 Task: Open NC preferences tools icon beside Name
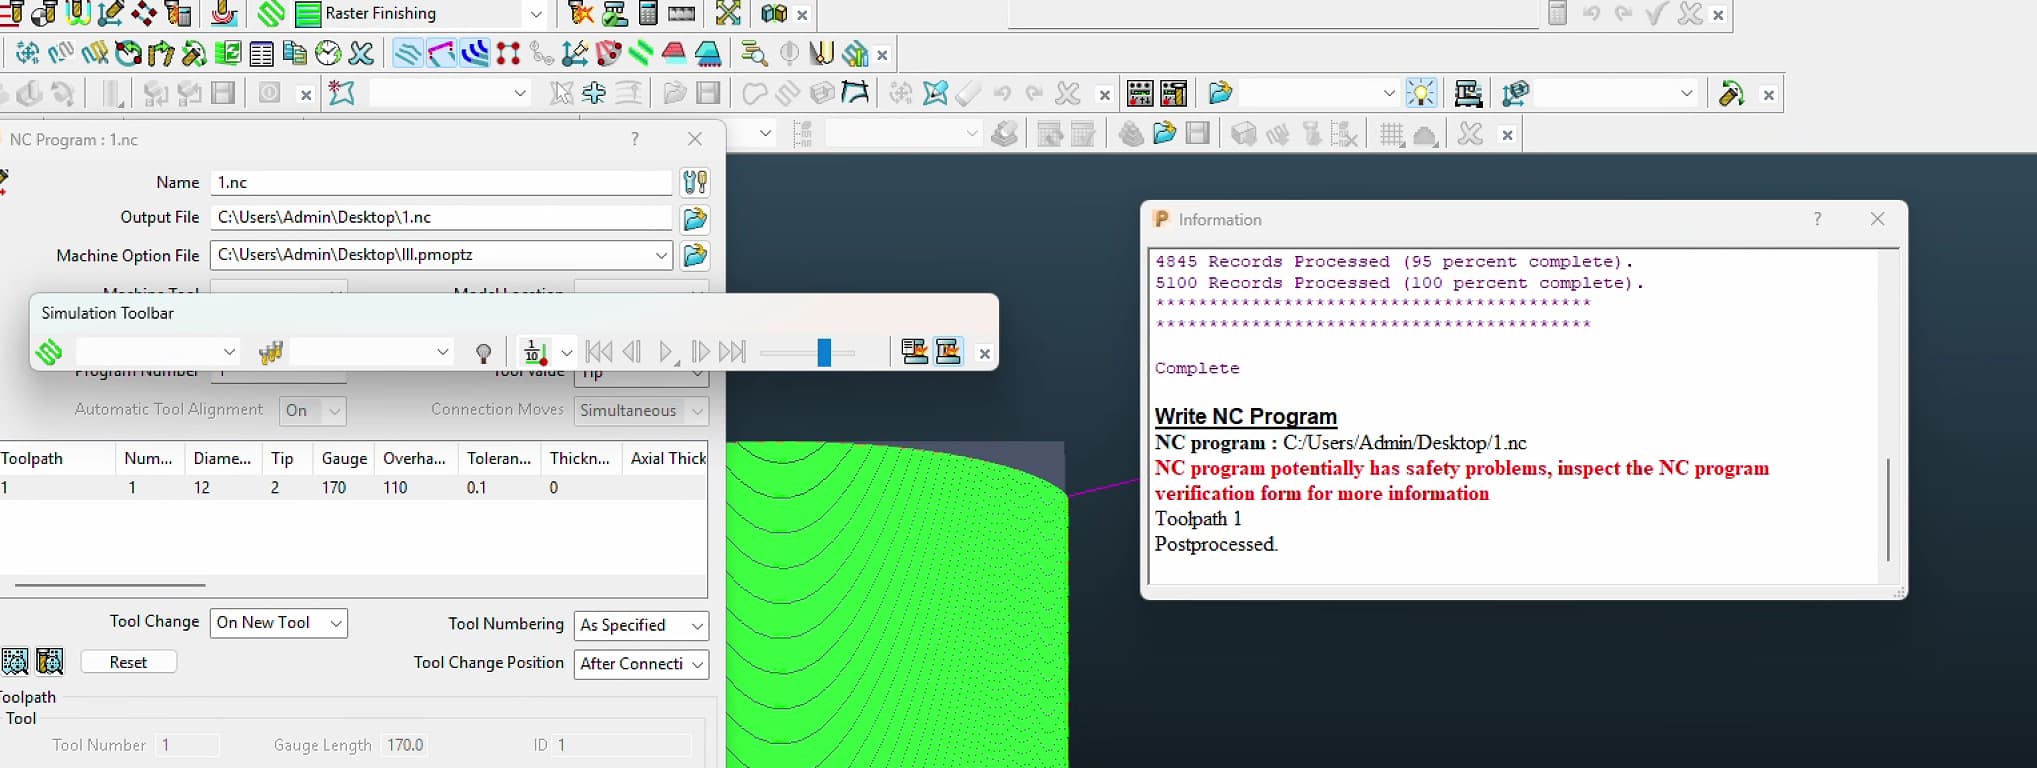pyautogui.click(x=695, y=182)
